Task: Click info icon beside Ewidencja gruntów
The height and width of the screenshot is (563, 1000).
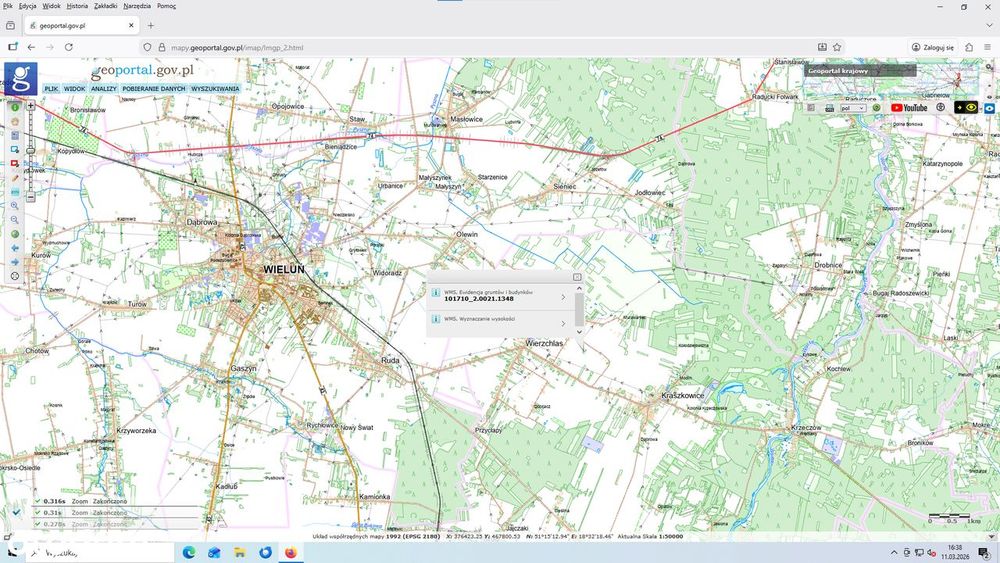Action: coord(436,292)
